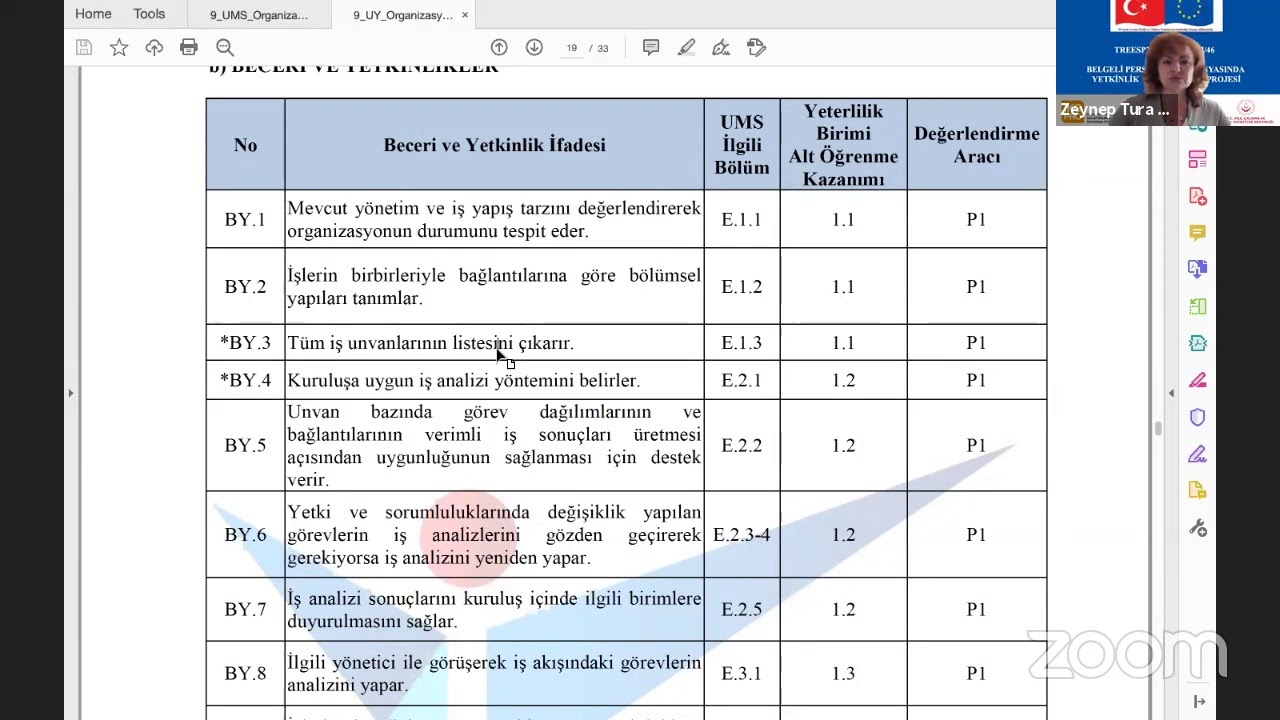Image resolution: width=1280 pixels, height=720 pixels.
Task: Switch to the Home tab
Action: coord(93,14)
